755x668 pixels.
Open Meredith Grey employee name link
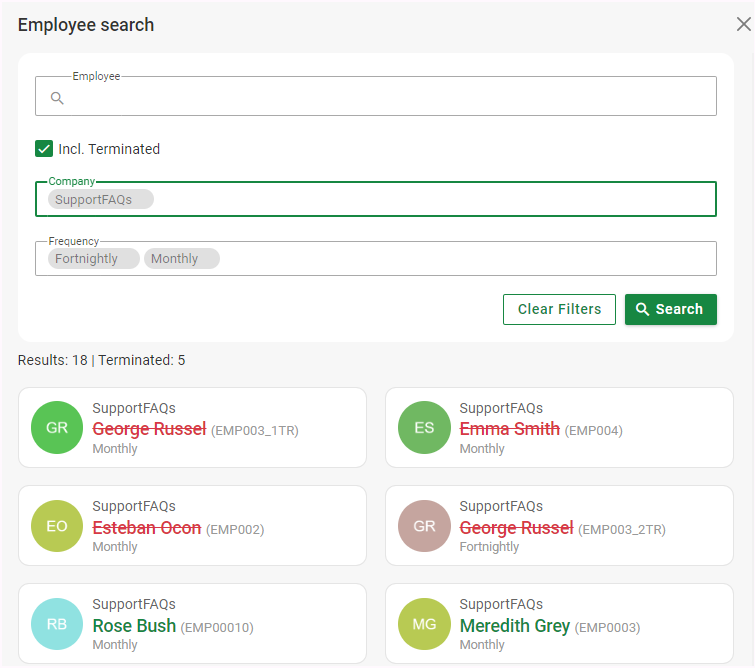(x=514, y=626)
